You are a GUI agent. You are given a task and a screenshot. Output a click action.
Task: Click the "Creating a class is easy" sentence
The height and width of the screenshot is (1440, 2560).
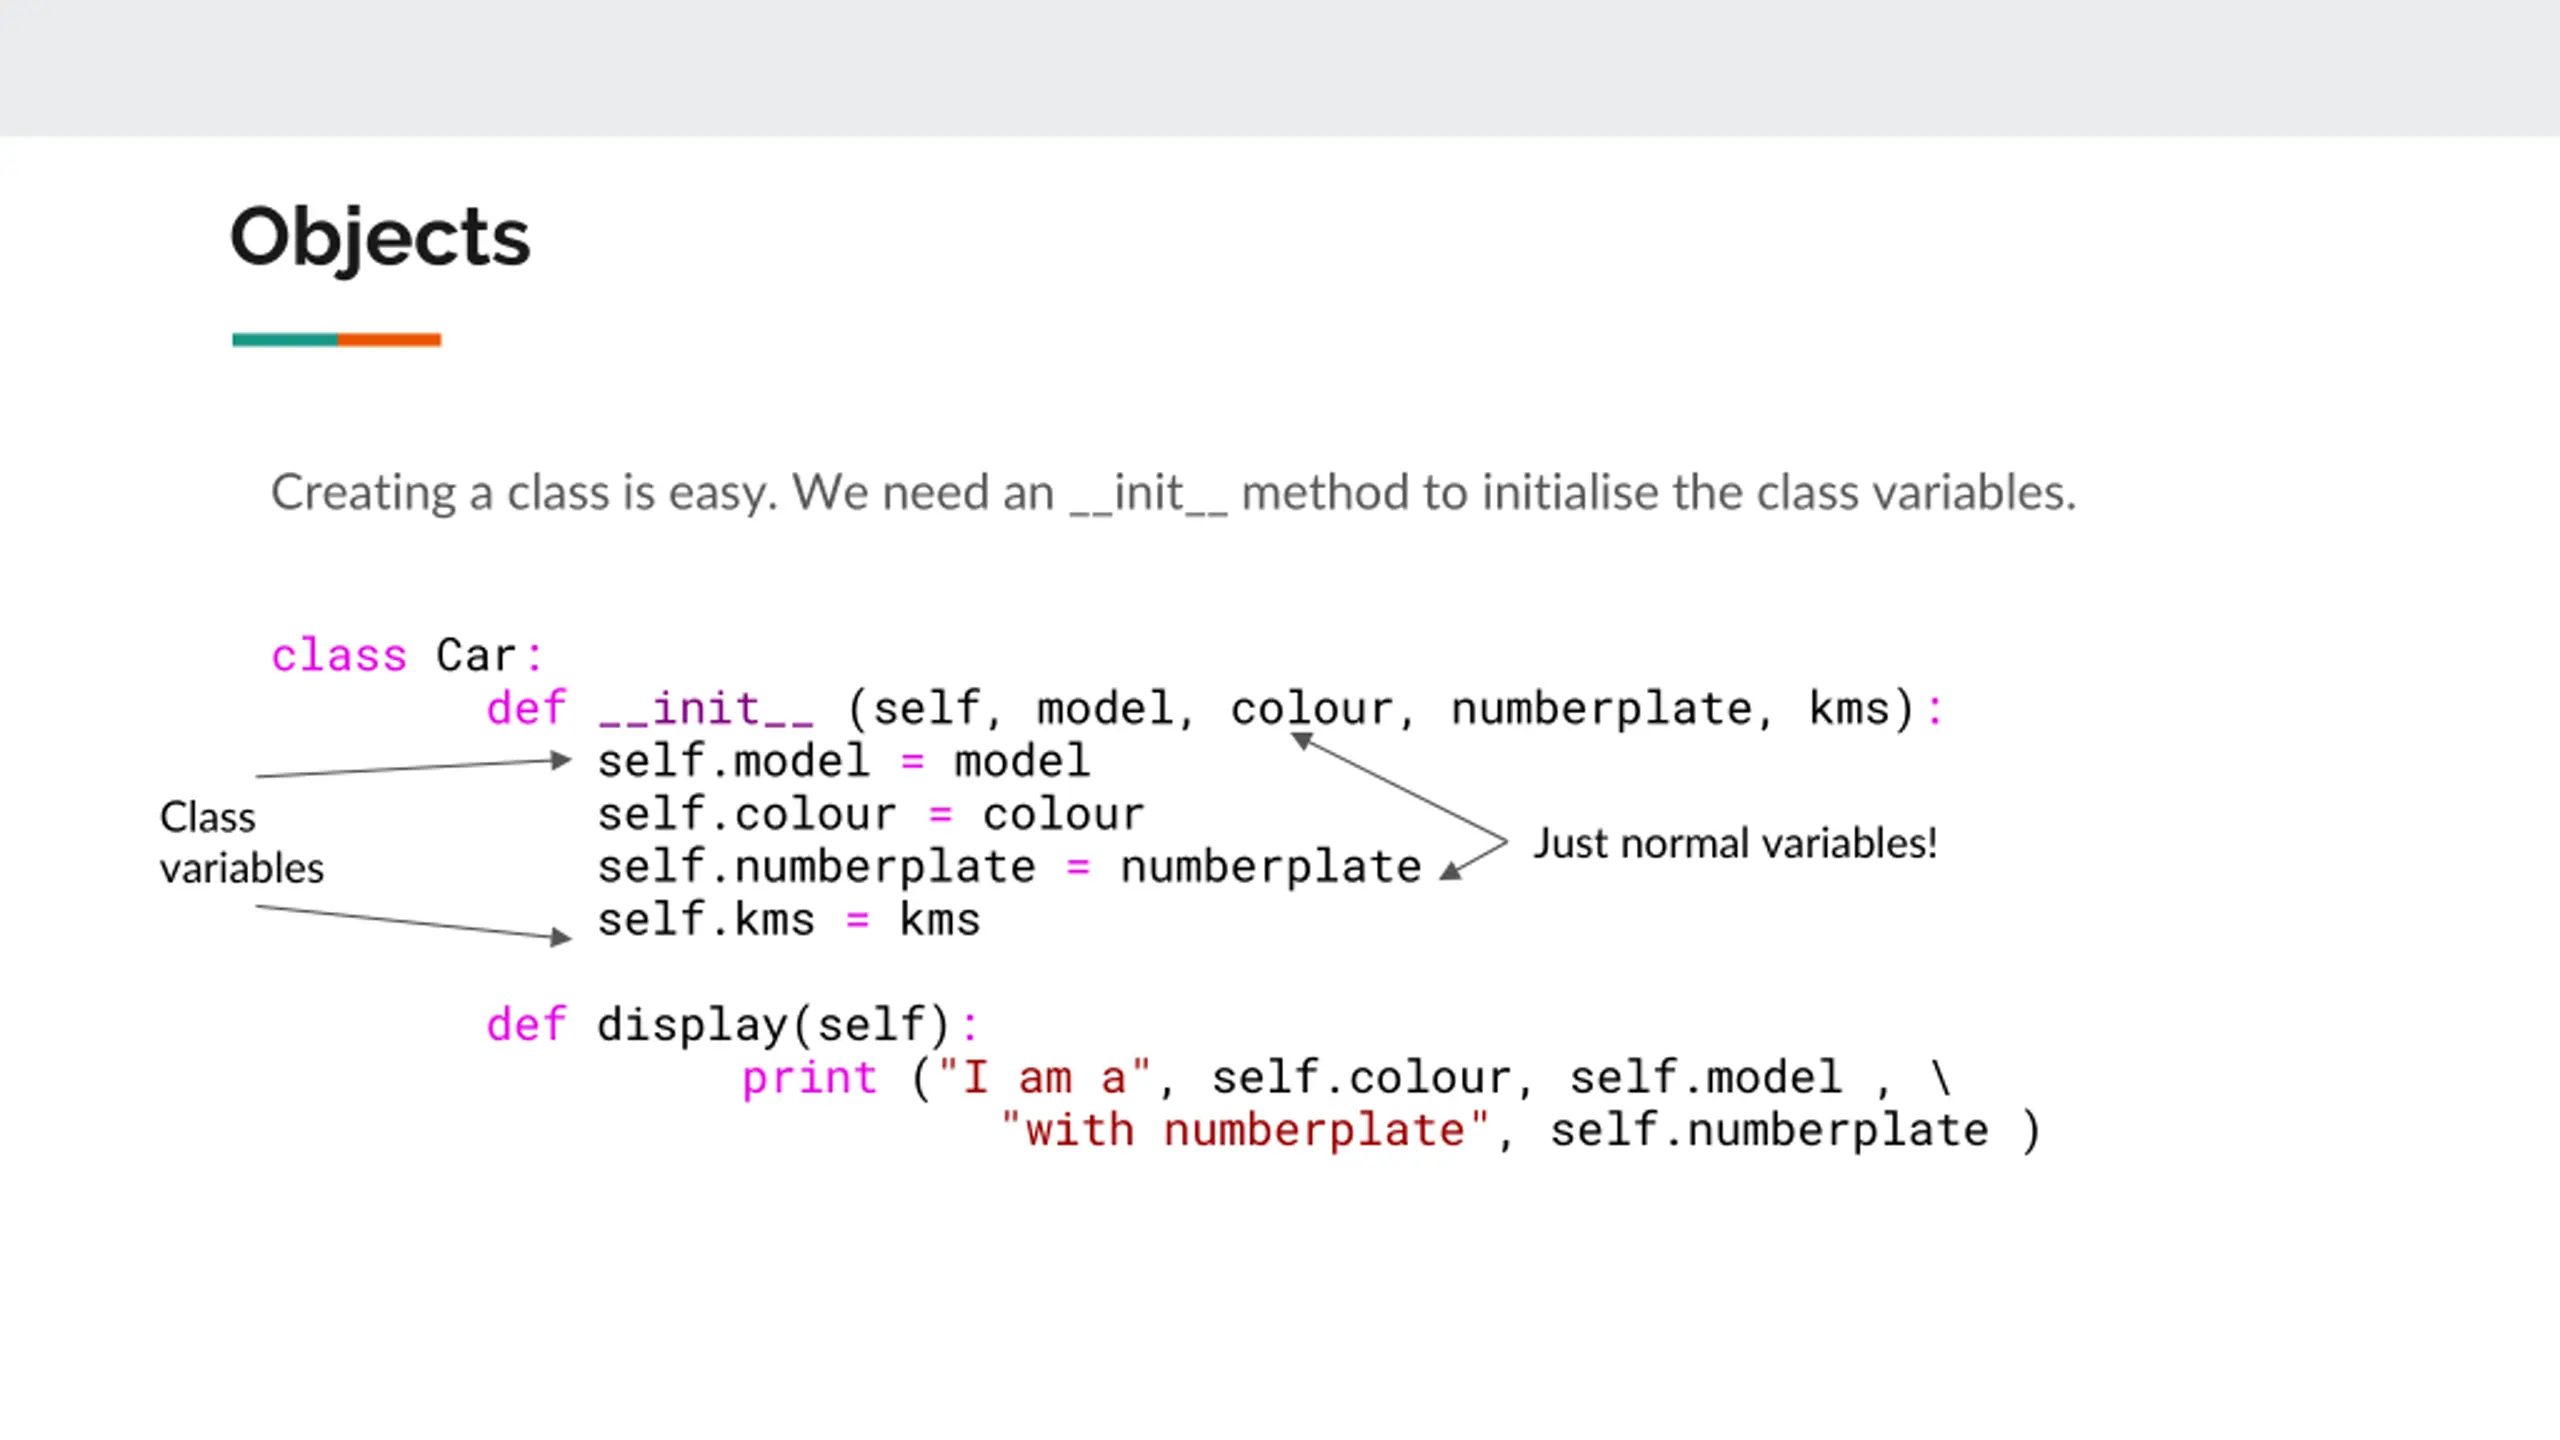pos(1173,492)
